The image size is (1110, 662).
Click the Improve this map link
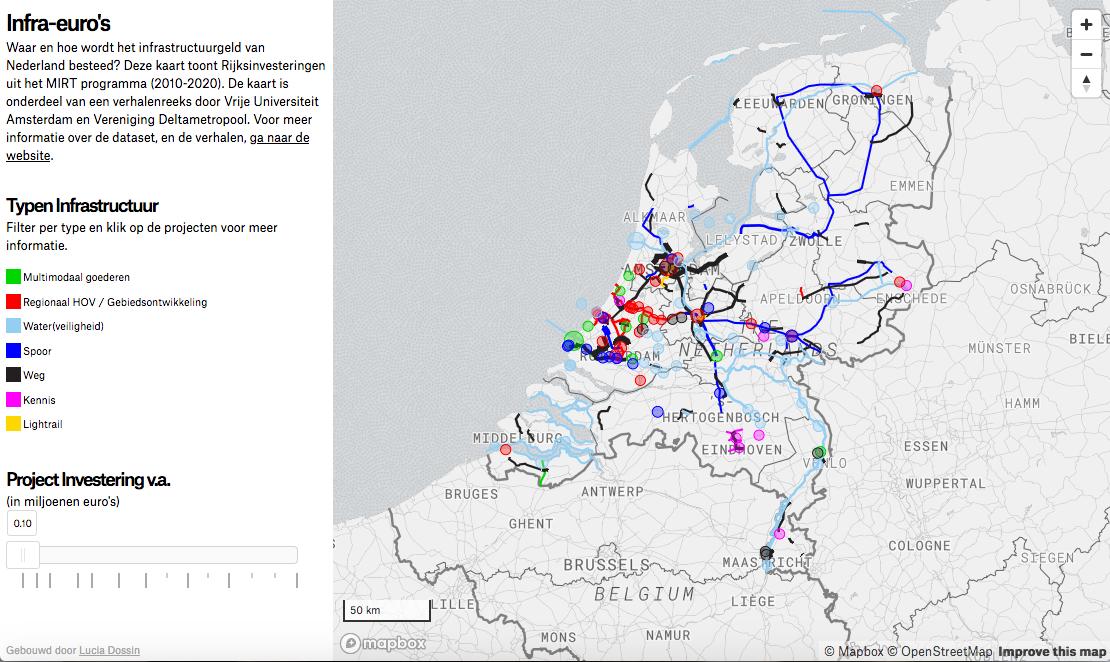1051,652
